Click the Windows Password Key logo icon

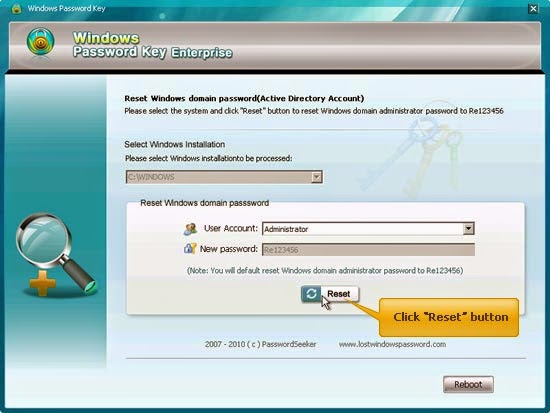(41, 42)
